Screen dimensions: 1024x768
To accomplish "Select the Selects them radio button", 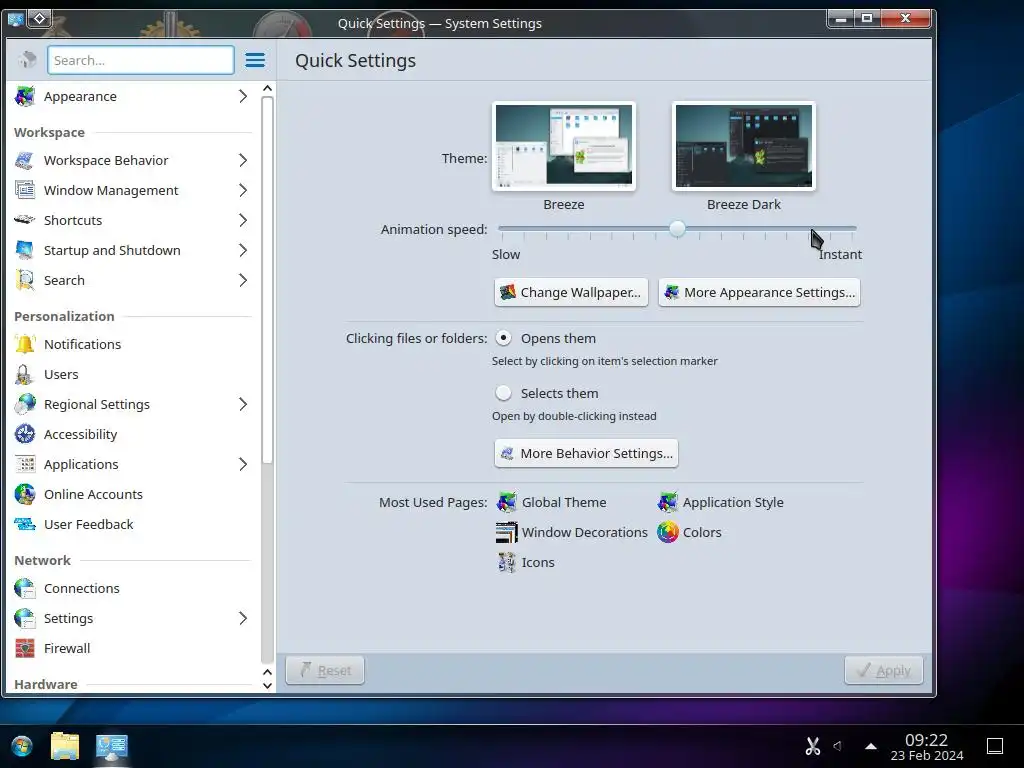I will (503, 393).
